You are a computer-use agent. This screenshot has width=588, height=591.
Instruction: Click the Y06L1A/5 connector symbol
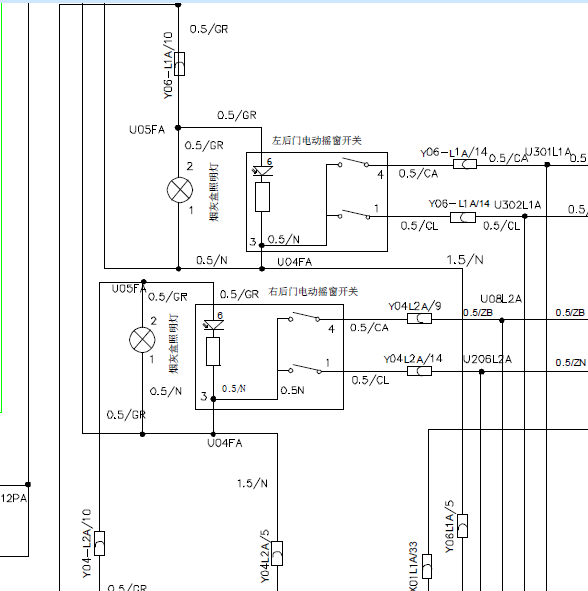click(462, 526)
